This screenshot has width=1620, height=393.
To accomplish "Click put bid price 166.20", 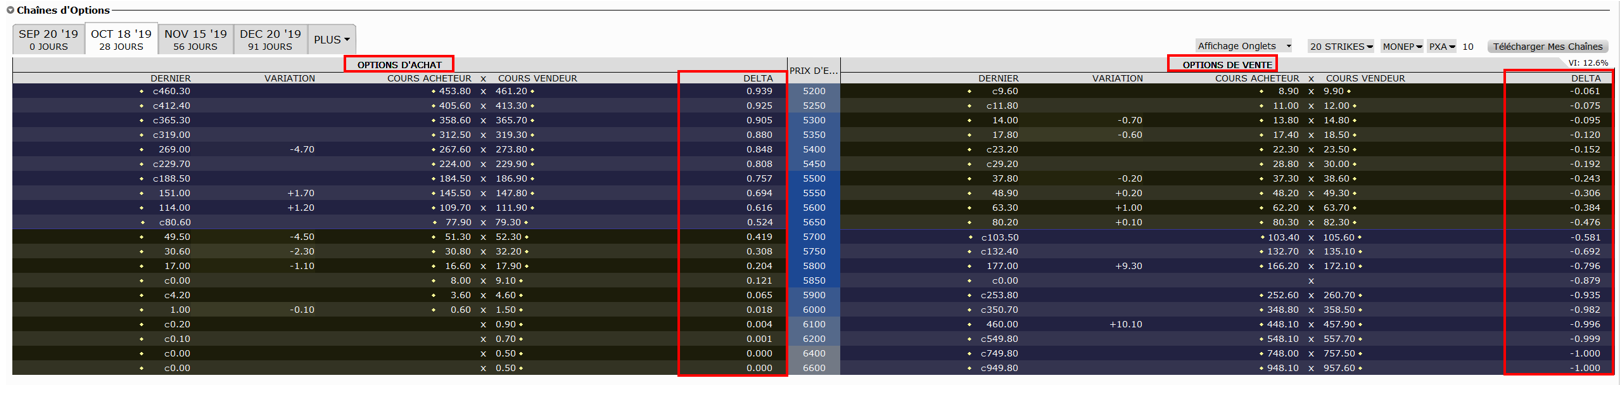I will pos(1282,266).
